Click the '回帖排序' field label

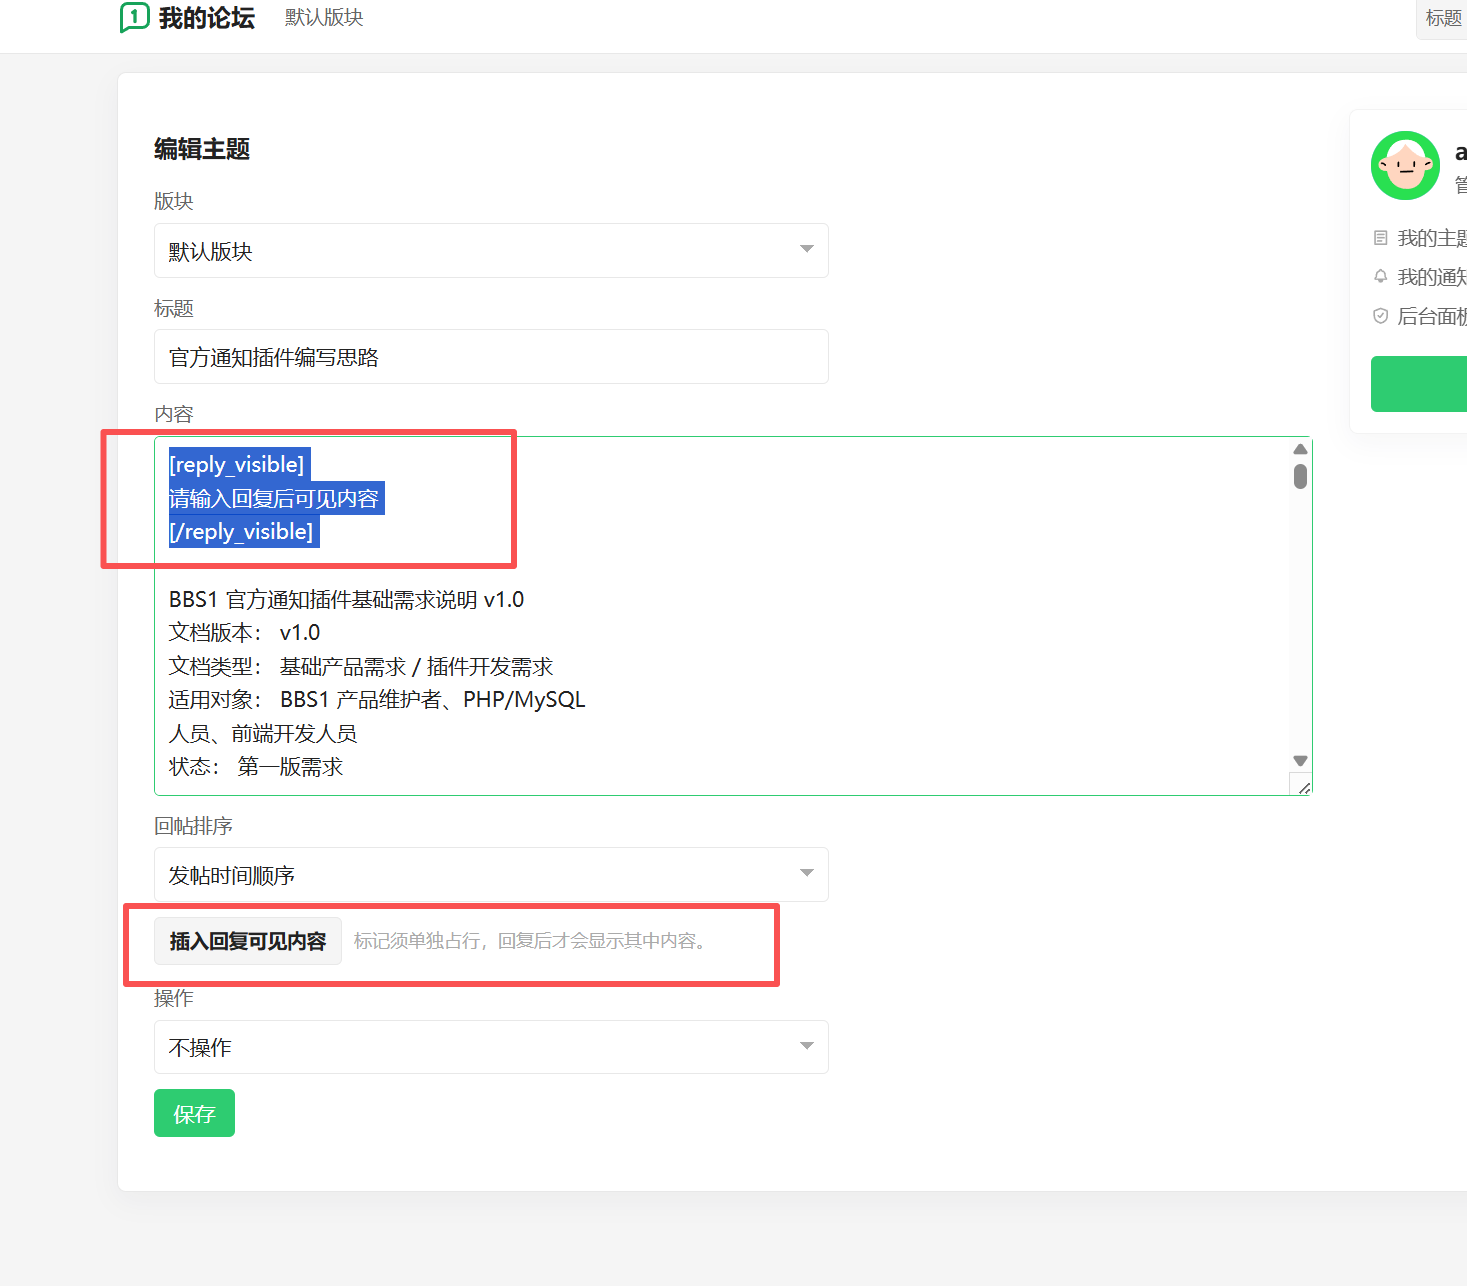(194, 826)
